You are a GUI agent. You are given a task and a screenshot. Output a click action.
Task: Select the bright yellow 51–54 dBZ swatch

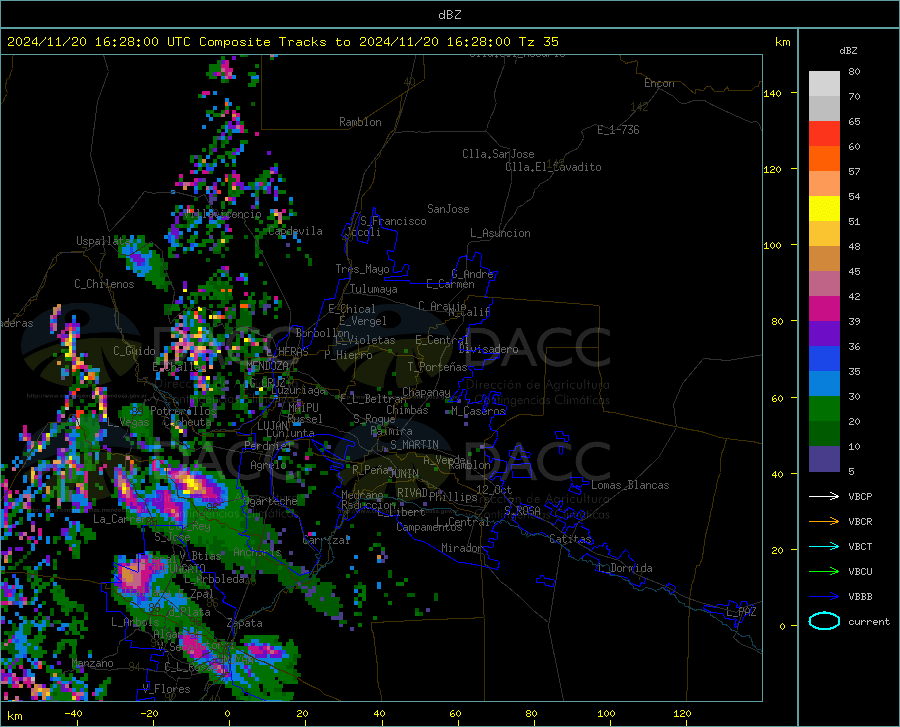(824, 209)
